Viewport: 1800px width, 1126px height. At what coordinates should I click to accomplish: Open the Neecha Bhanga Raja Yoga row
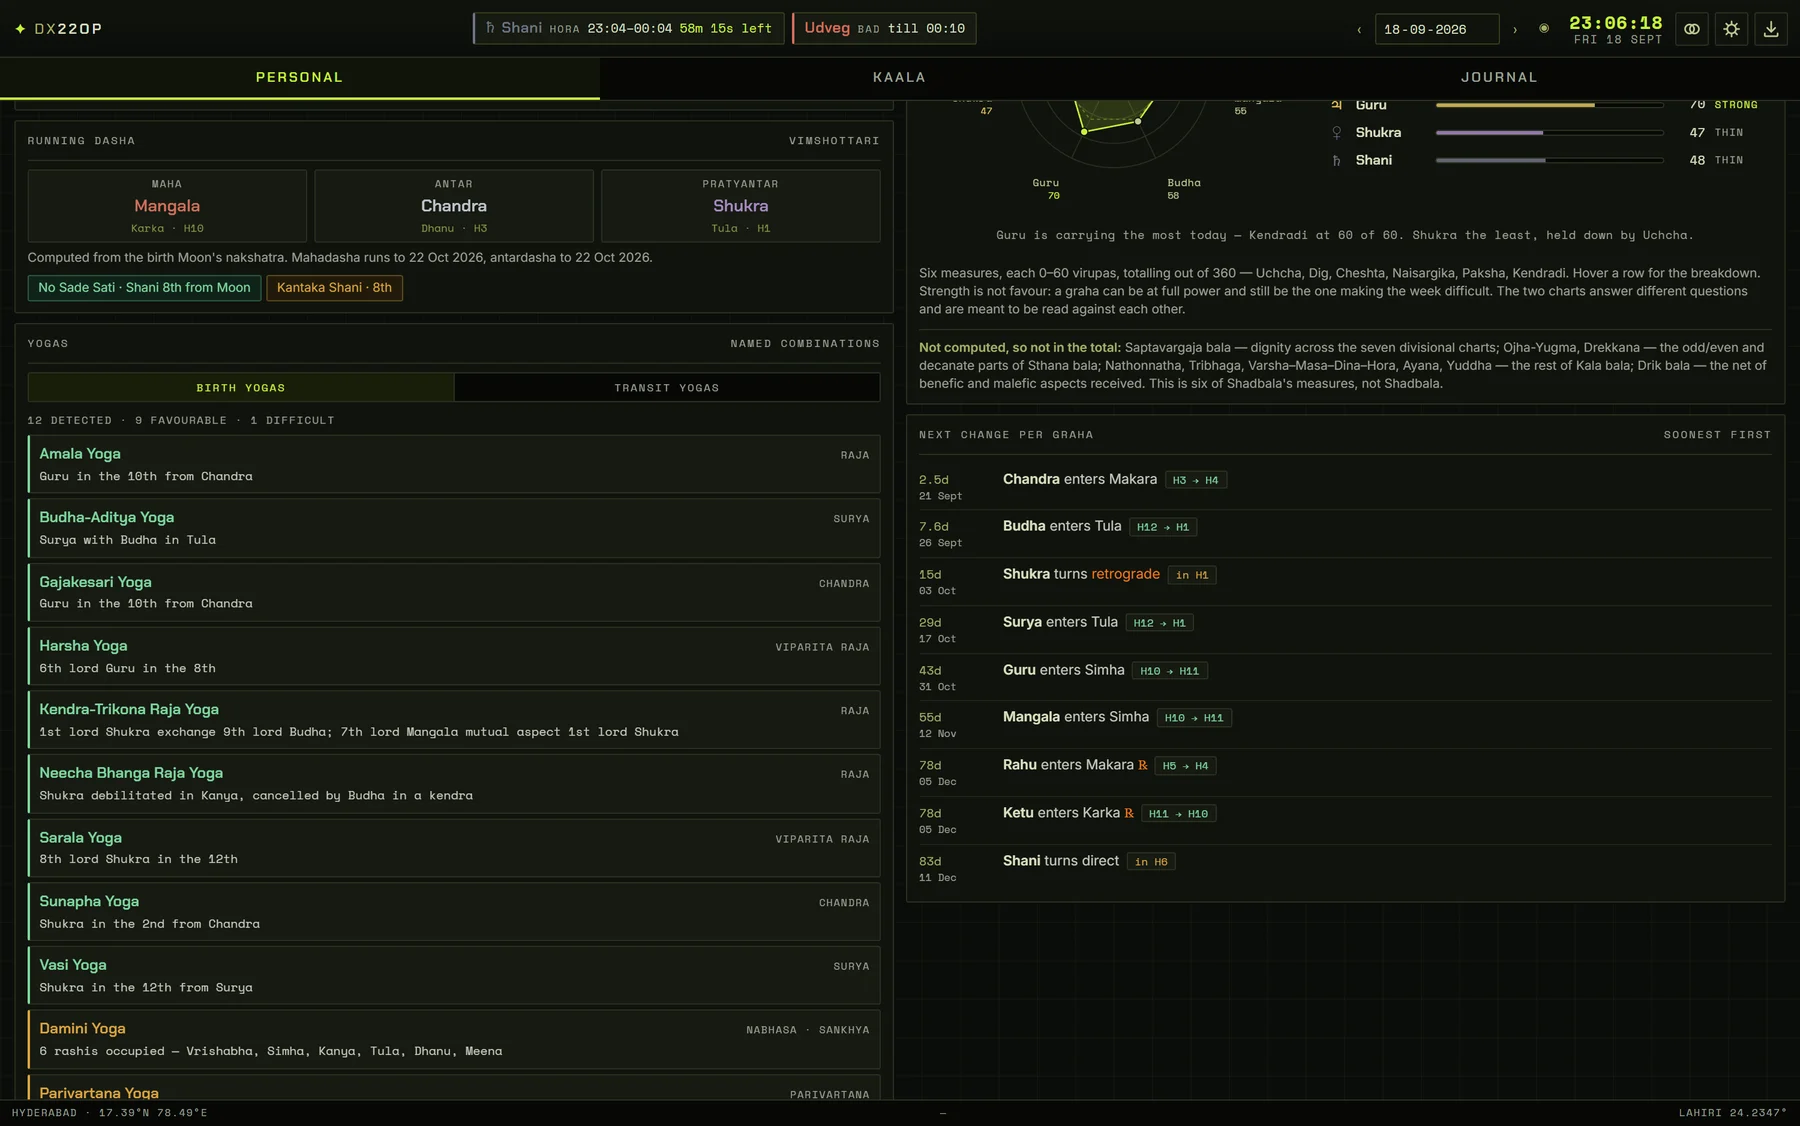[454, 784]
